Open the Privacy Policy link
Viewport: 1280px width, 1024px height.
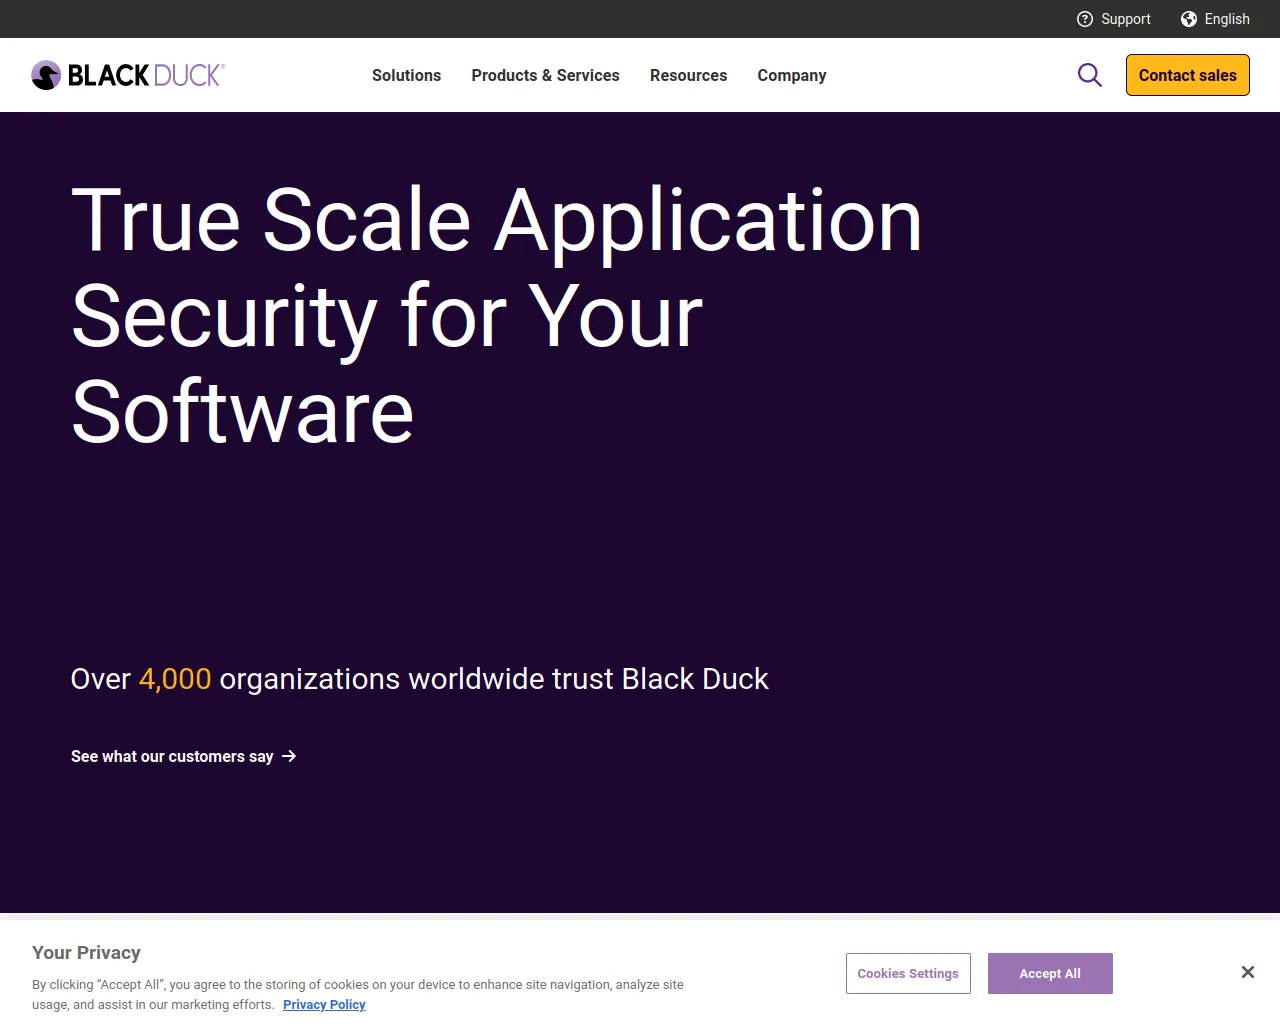coord(324,1005)
